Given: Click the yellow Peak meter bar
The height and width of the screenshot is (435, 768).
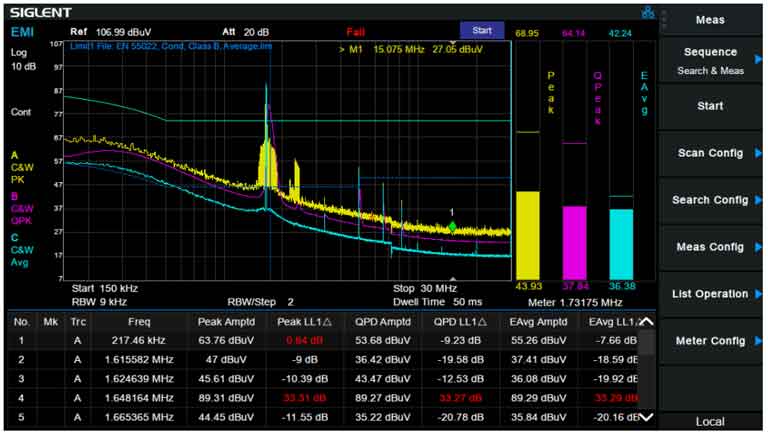Looking at the screenshot, I should 527,235.
